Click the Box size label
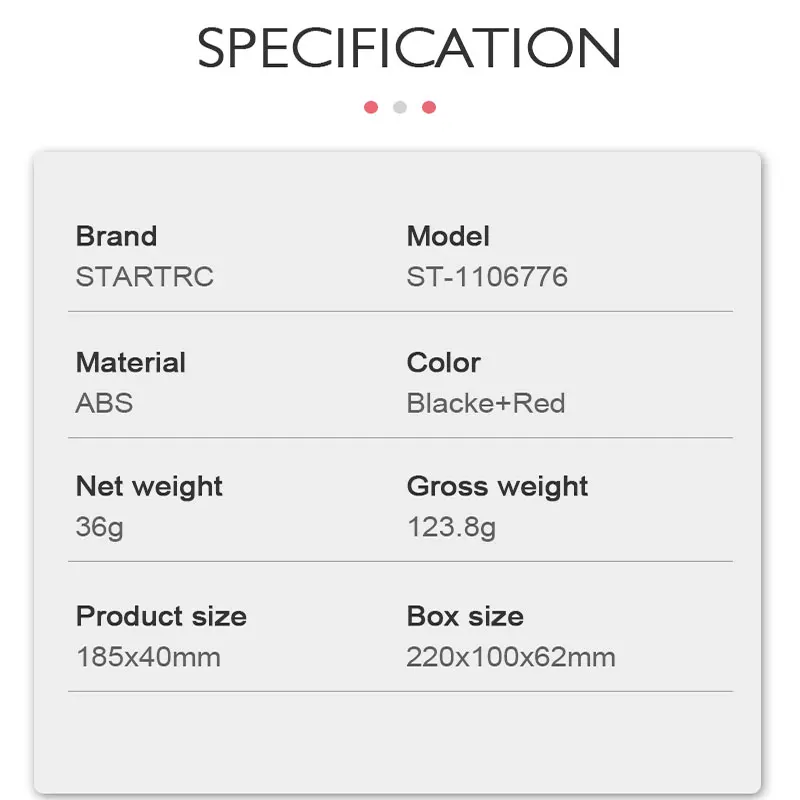 coord(465,616)
